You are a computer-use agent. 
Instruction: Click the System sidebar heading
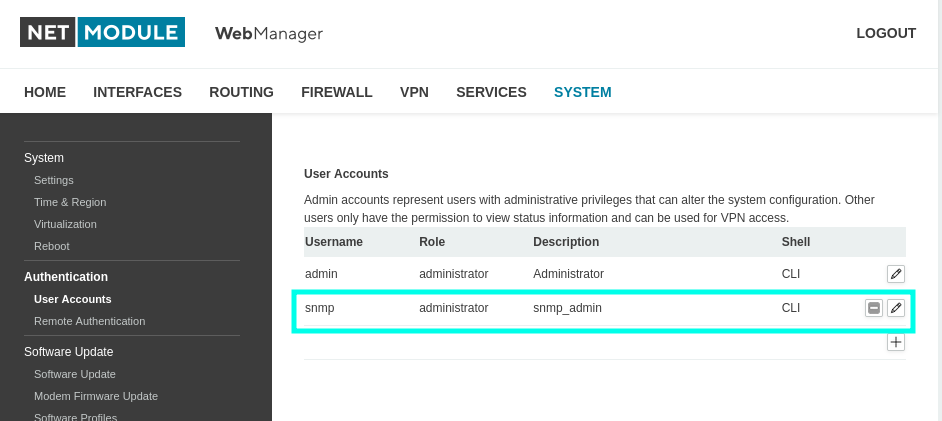[x=44, y=158]
